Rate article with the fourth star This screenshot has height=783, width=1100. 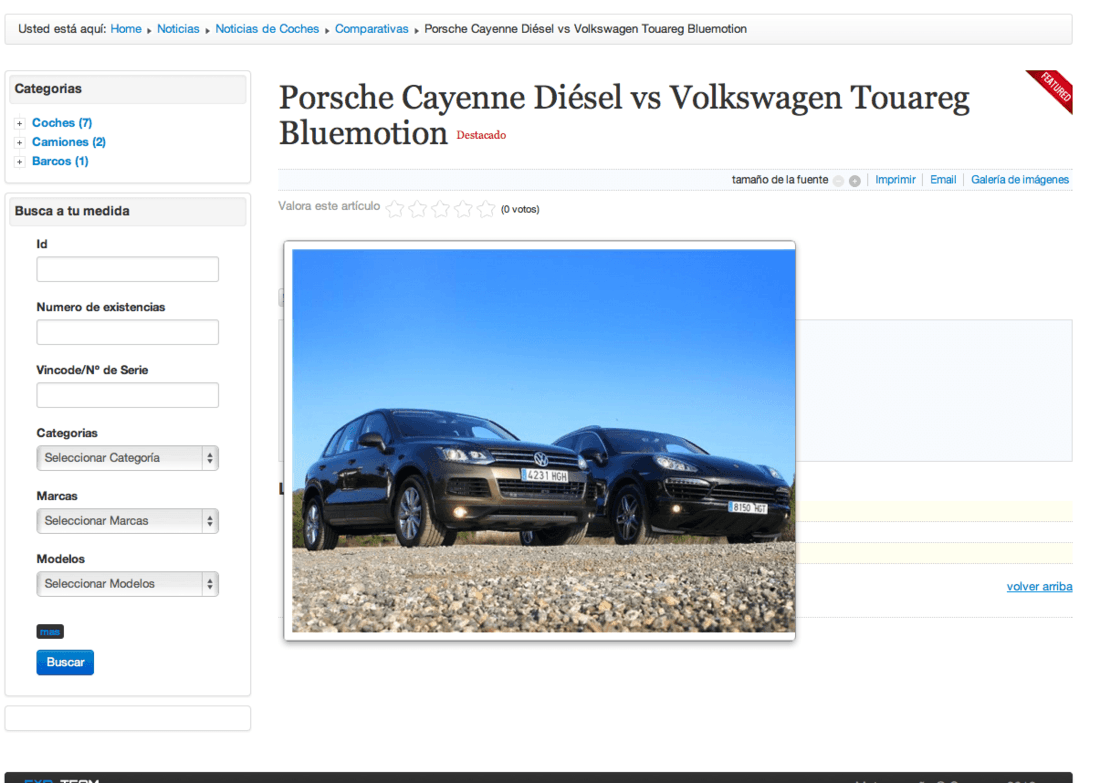click(463, 208)
